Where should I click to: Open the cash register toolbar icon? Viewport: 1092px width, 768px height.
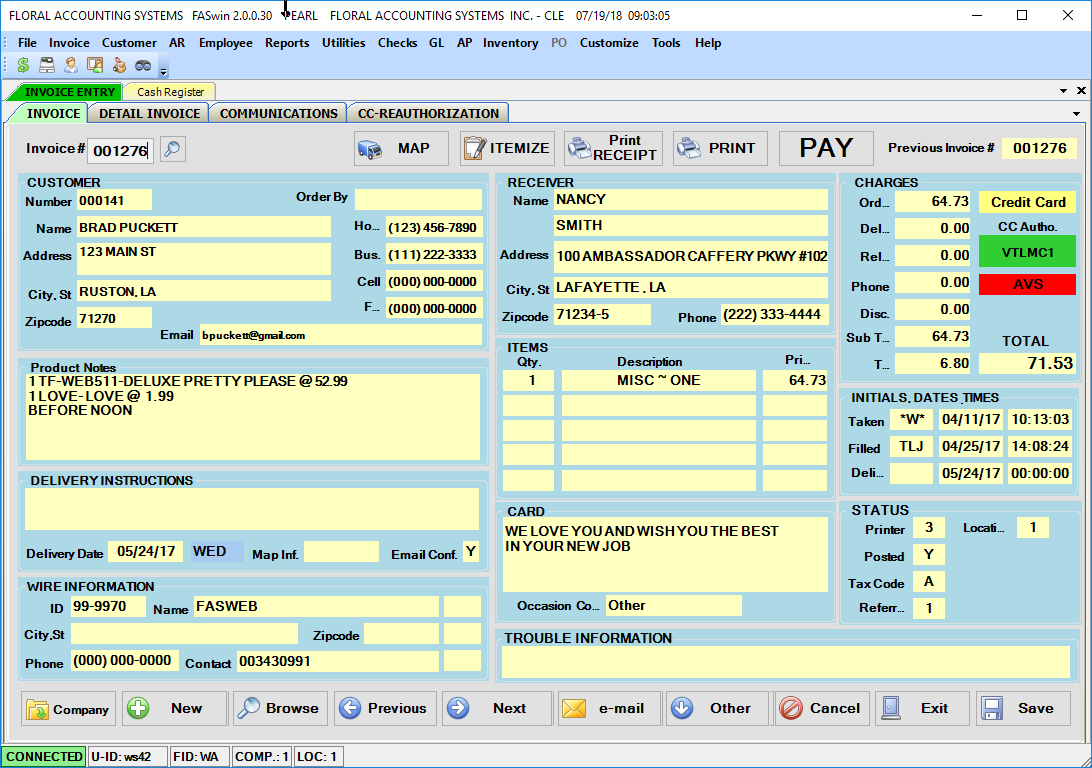[47, 65]
